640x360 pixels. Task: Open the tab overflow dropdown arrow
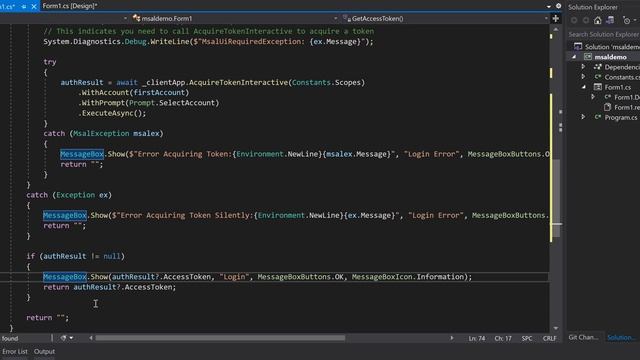(549, 7)
